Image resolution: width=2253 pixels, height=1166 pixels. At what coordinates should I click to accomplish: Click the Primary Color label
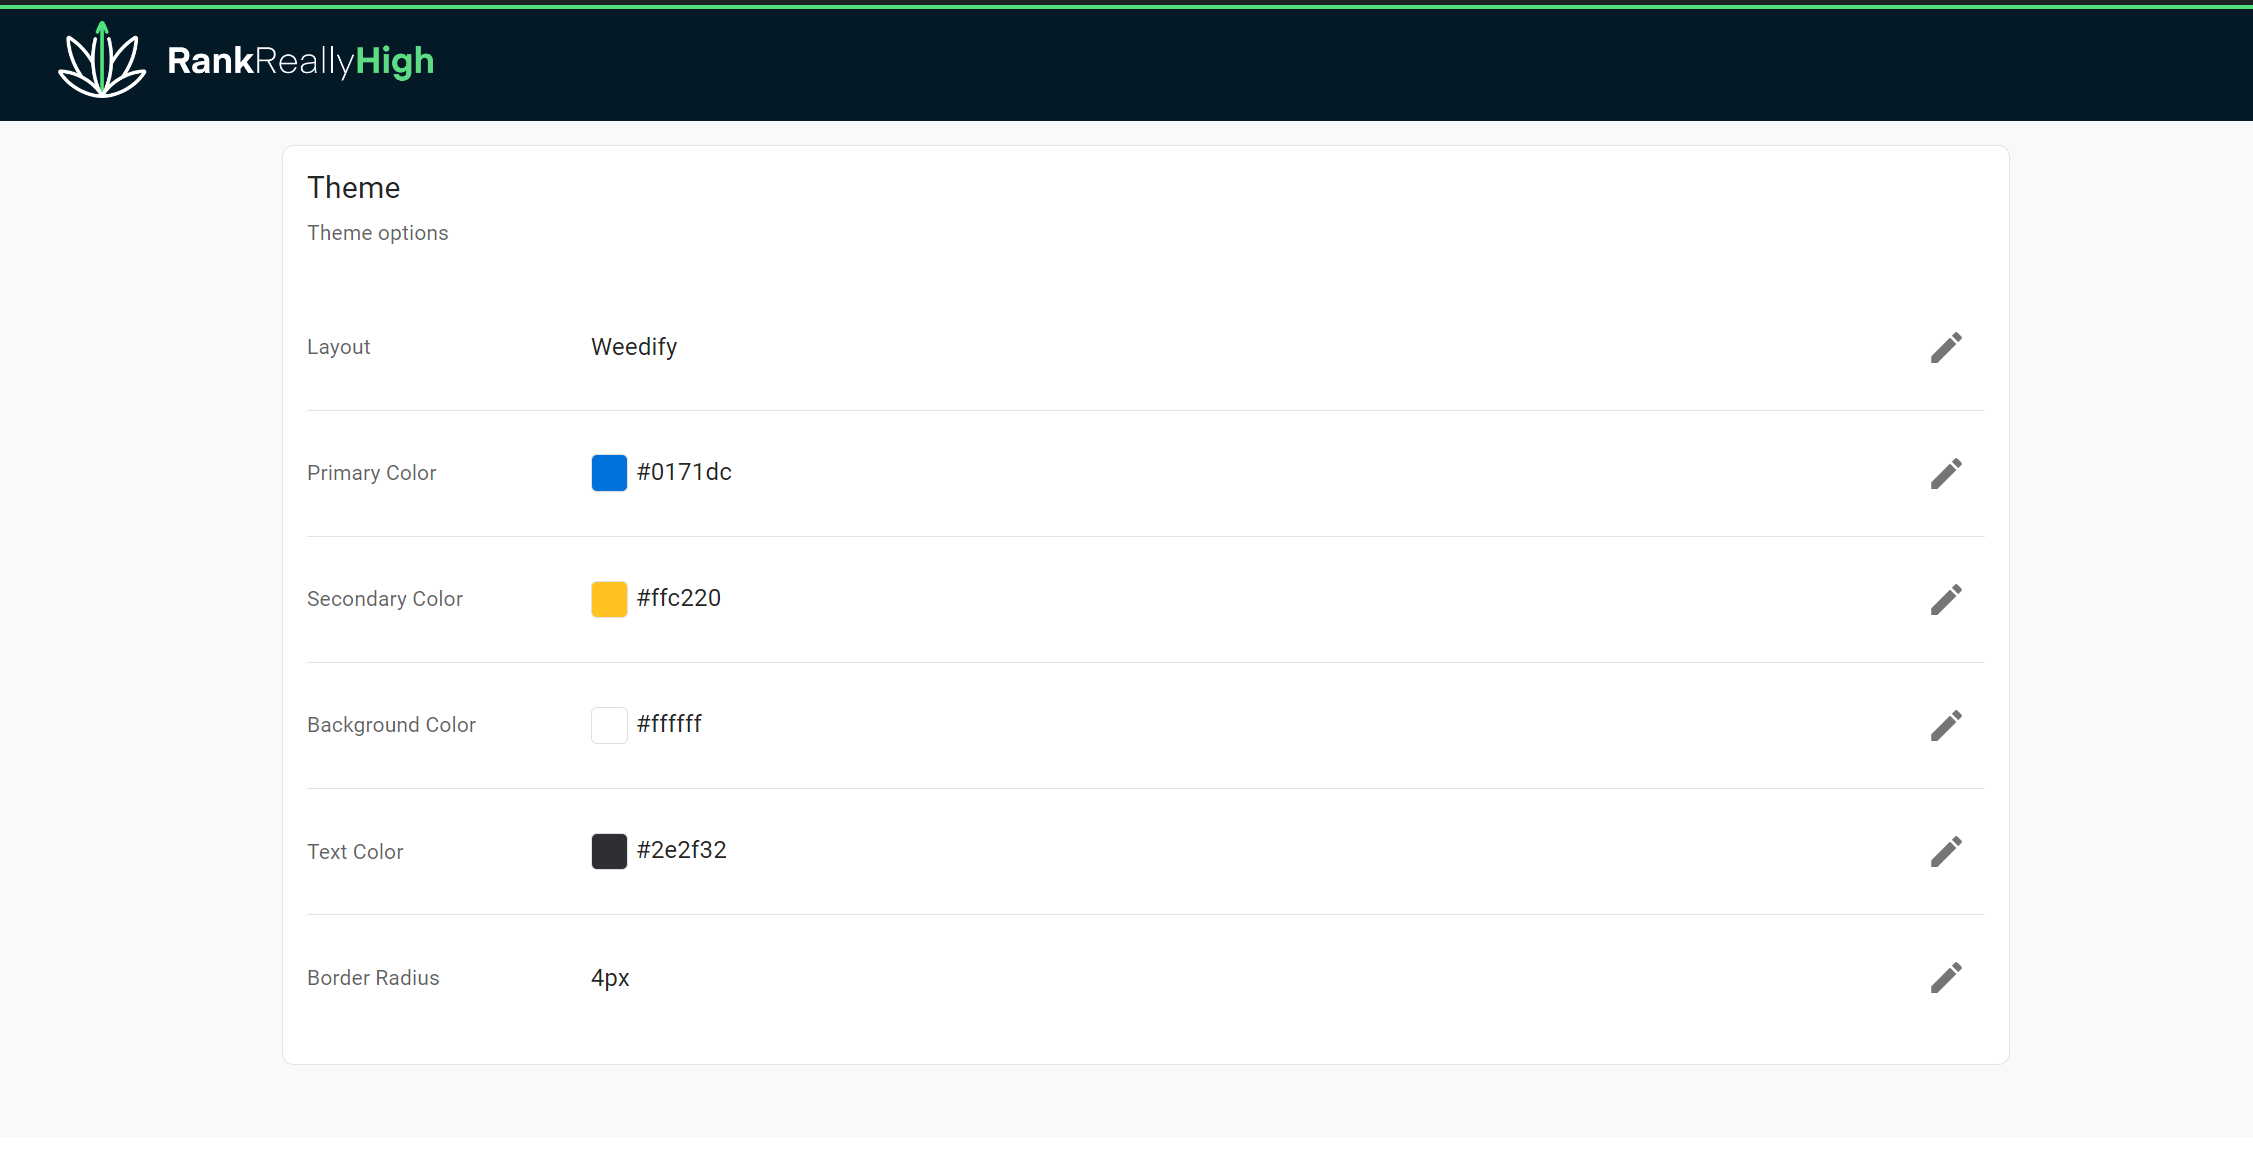[x=371, y=473]
